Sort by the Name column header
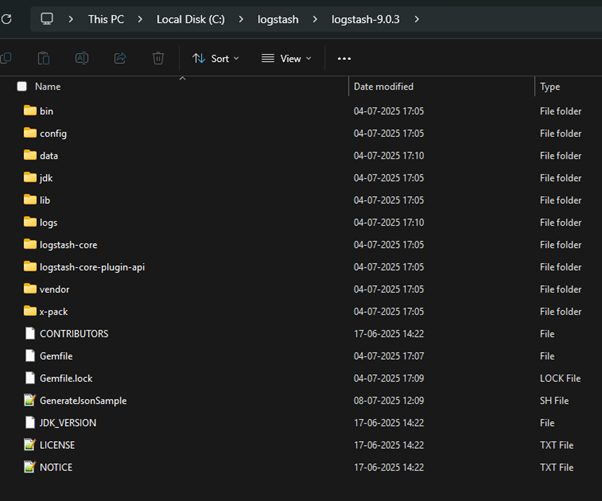 (x=48, y=87)
